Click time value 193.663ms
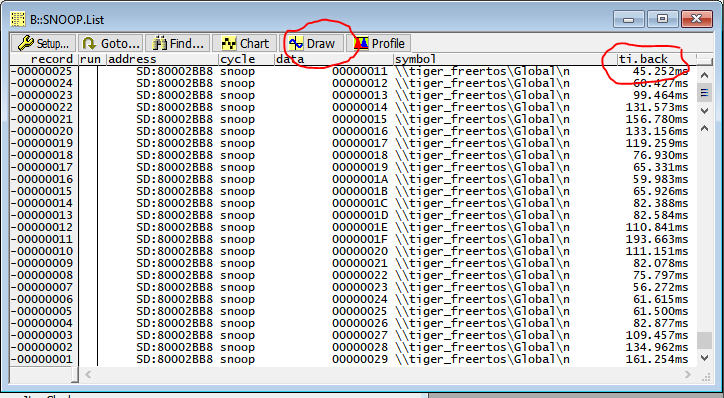 [x=657, y=239]
